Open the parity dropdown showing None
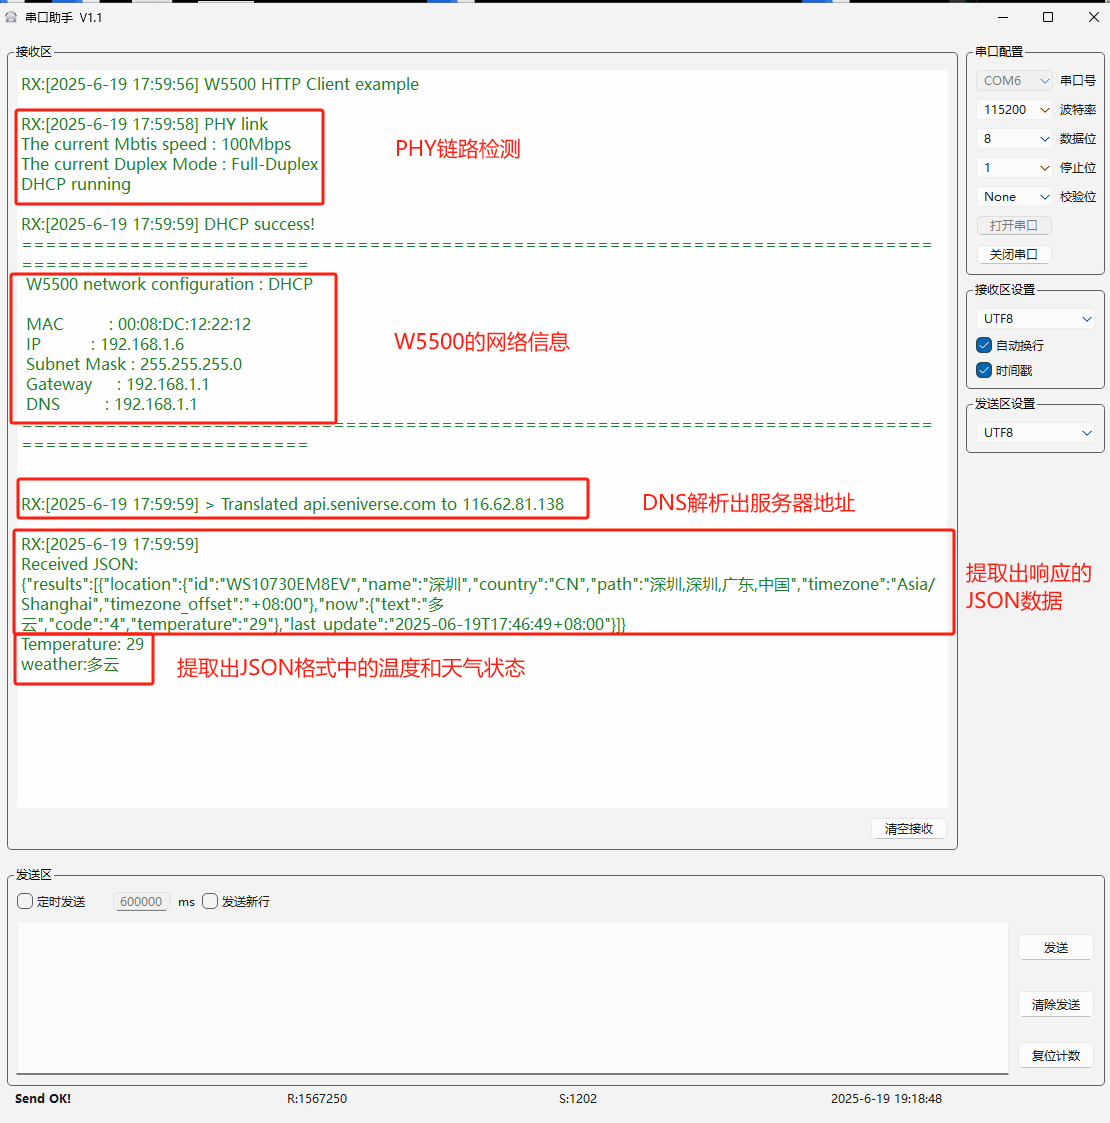This screenshot has height=1123, width=1110. pyautogui.click(x=1014, y=197)
